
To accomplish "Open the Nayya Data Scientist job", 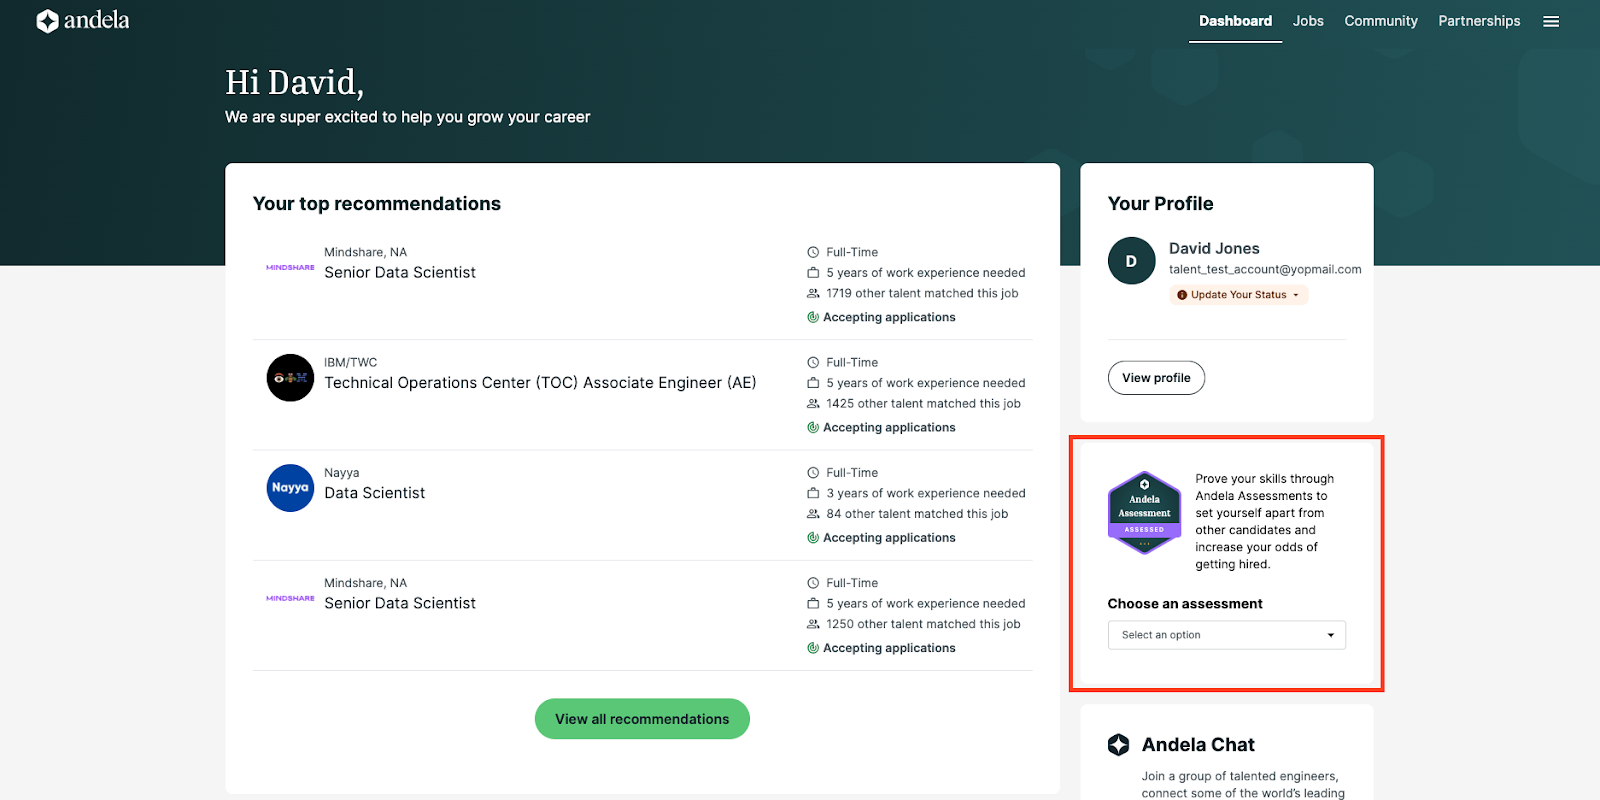I will tap(375, 493).
